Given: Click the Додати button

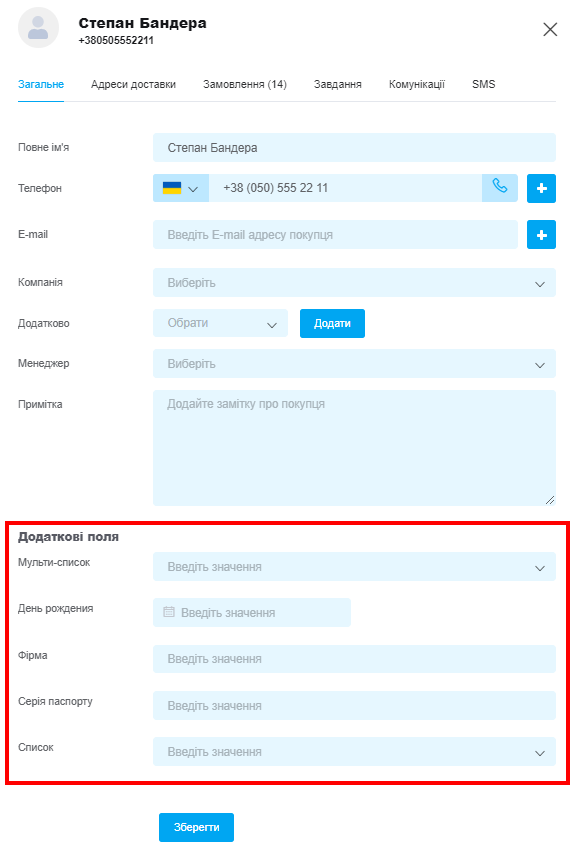Looking at the screenshot, I should 332,323.
